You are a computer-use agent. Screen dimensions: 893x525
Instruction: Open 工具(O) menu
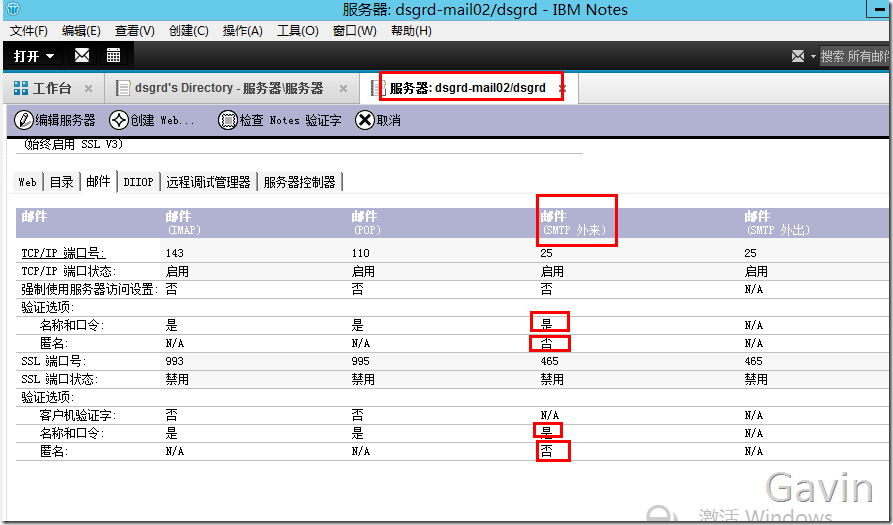(x=297, y=31)
